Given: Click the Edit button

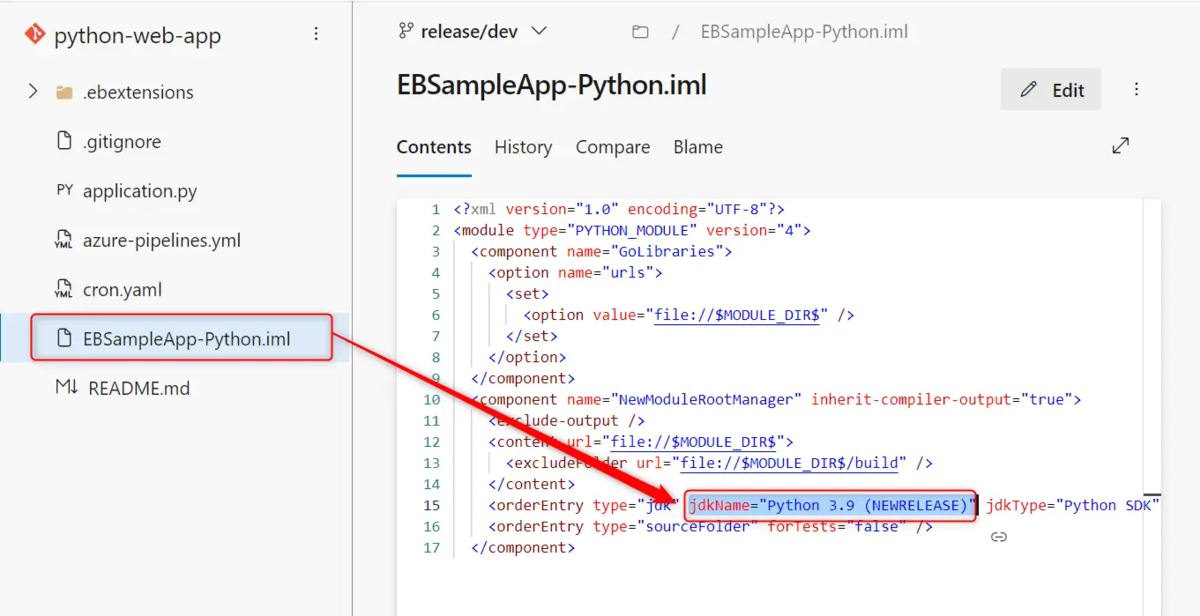Looking at the screenshot, I should (x=1051, y=90).
